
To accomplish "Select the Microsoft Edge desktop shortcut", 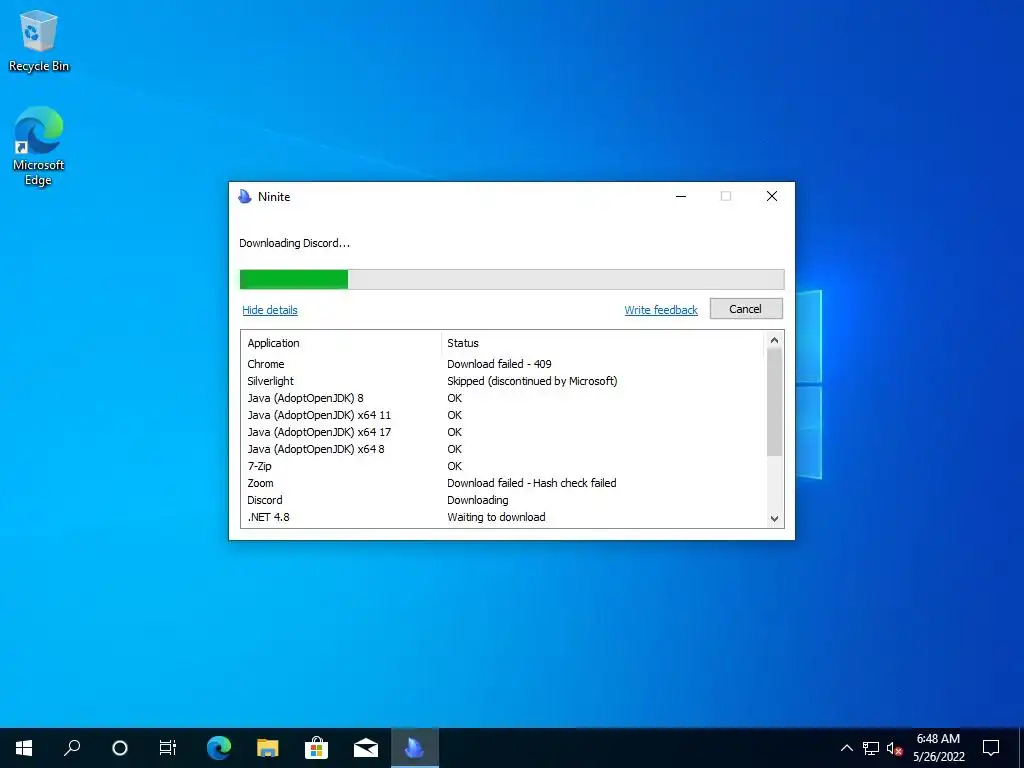I will click(x=39, y=146).
